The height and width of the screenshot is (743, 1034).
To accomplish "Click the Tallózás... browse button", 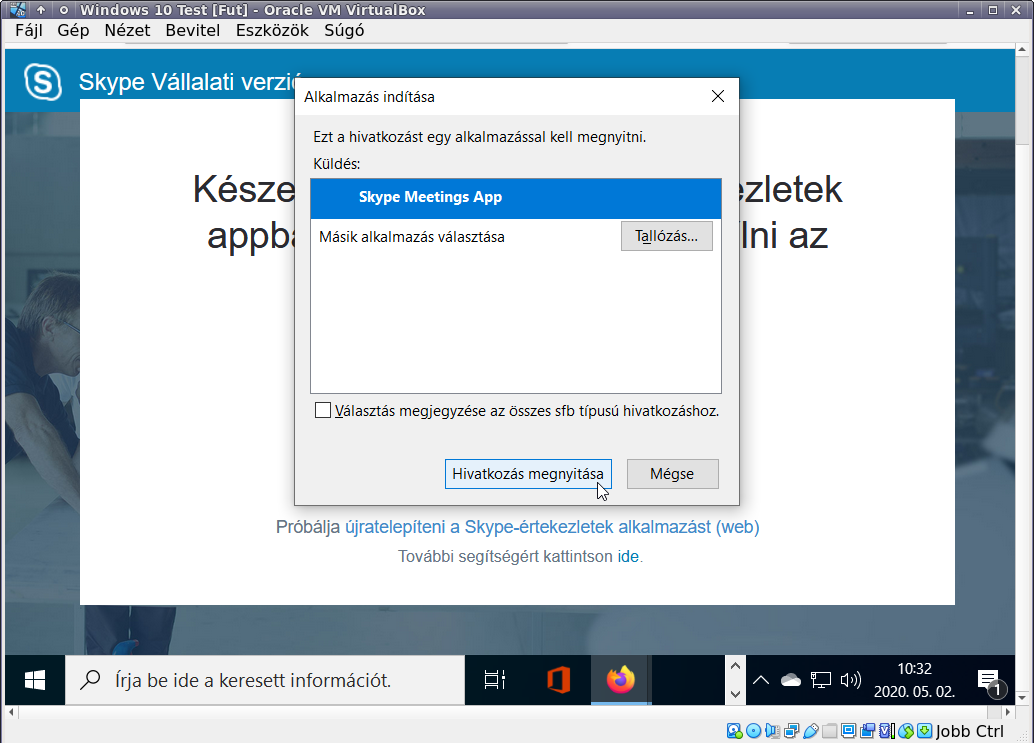I will pyautogui.click(x=667, y=236).
